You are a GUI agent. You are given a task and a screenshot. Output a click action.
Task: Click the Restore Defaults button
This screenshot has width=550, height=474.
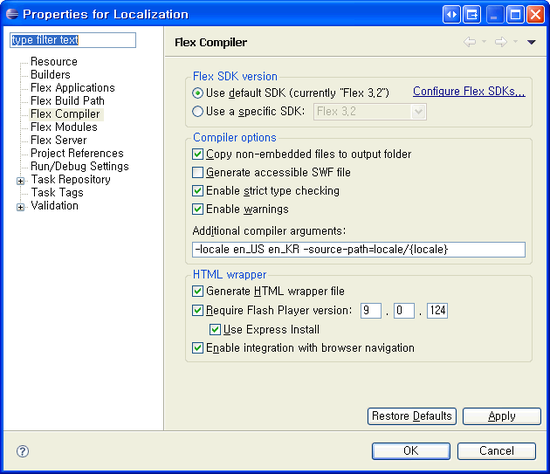coord(412,416)
